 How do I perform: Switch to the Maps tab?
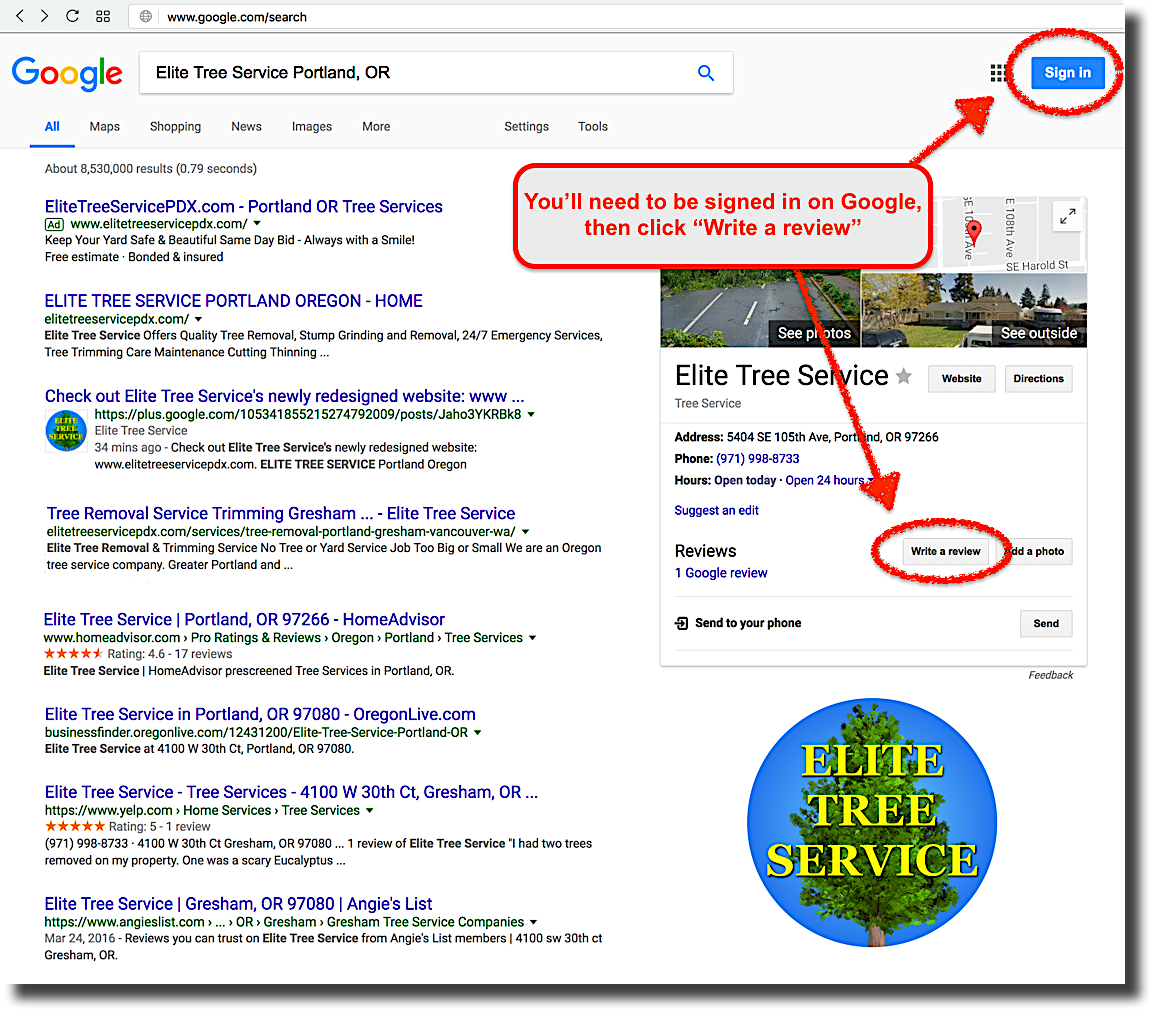[104, 127]
